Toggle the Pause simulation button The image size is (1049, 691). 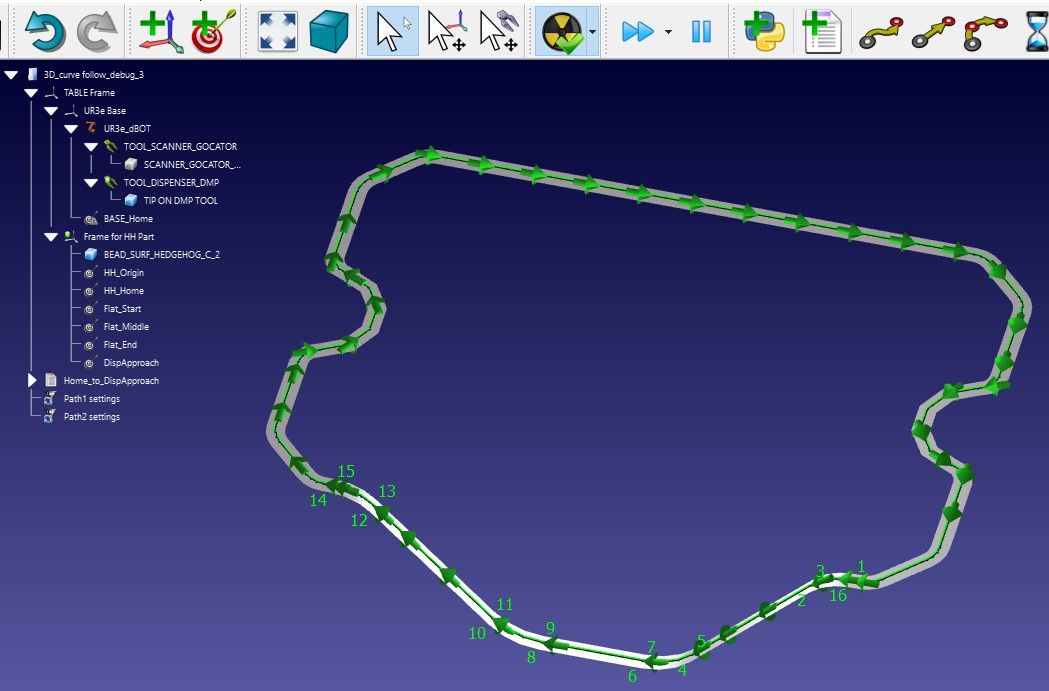(x=701, y=31)
